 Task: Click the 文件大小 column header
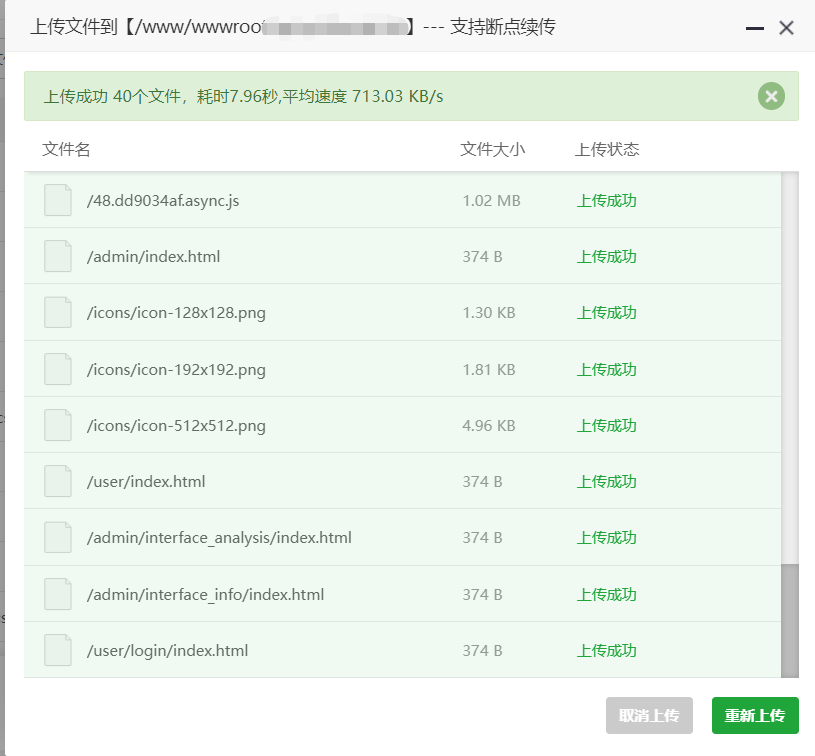[x=492, y=150]
